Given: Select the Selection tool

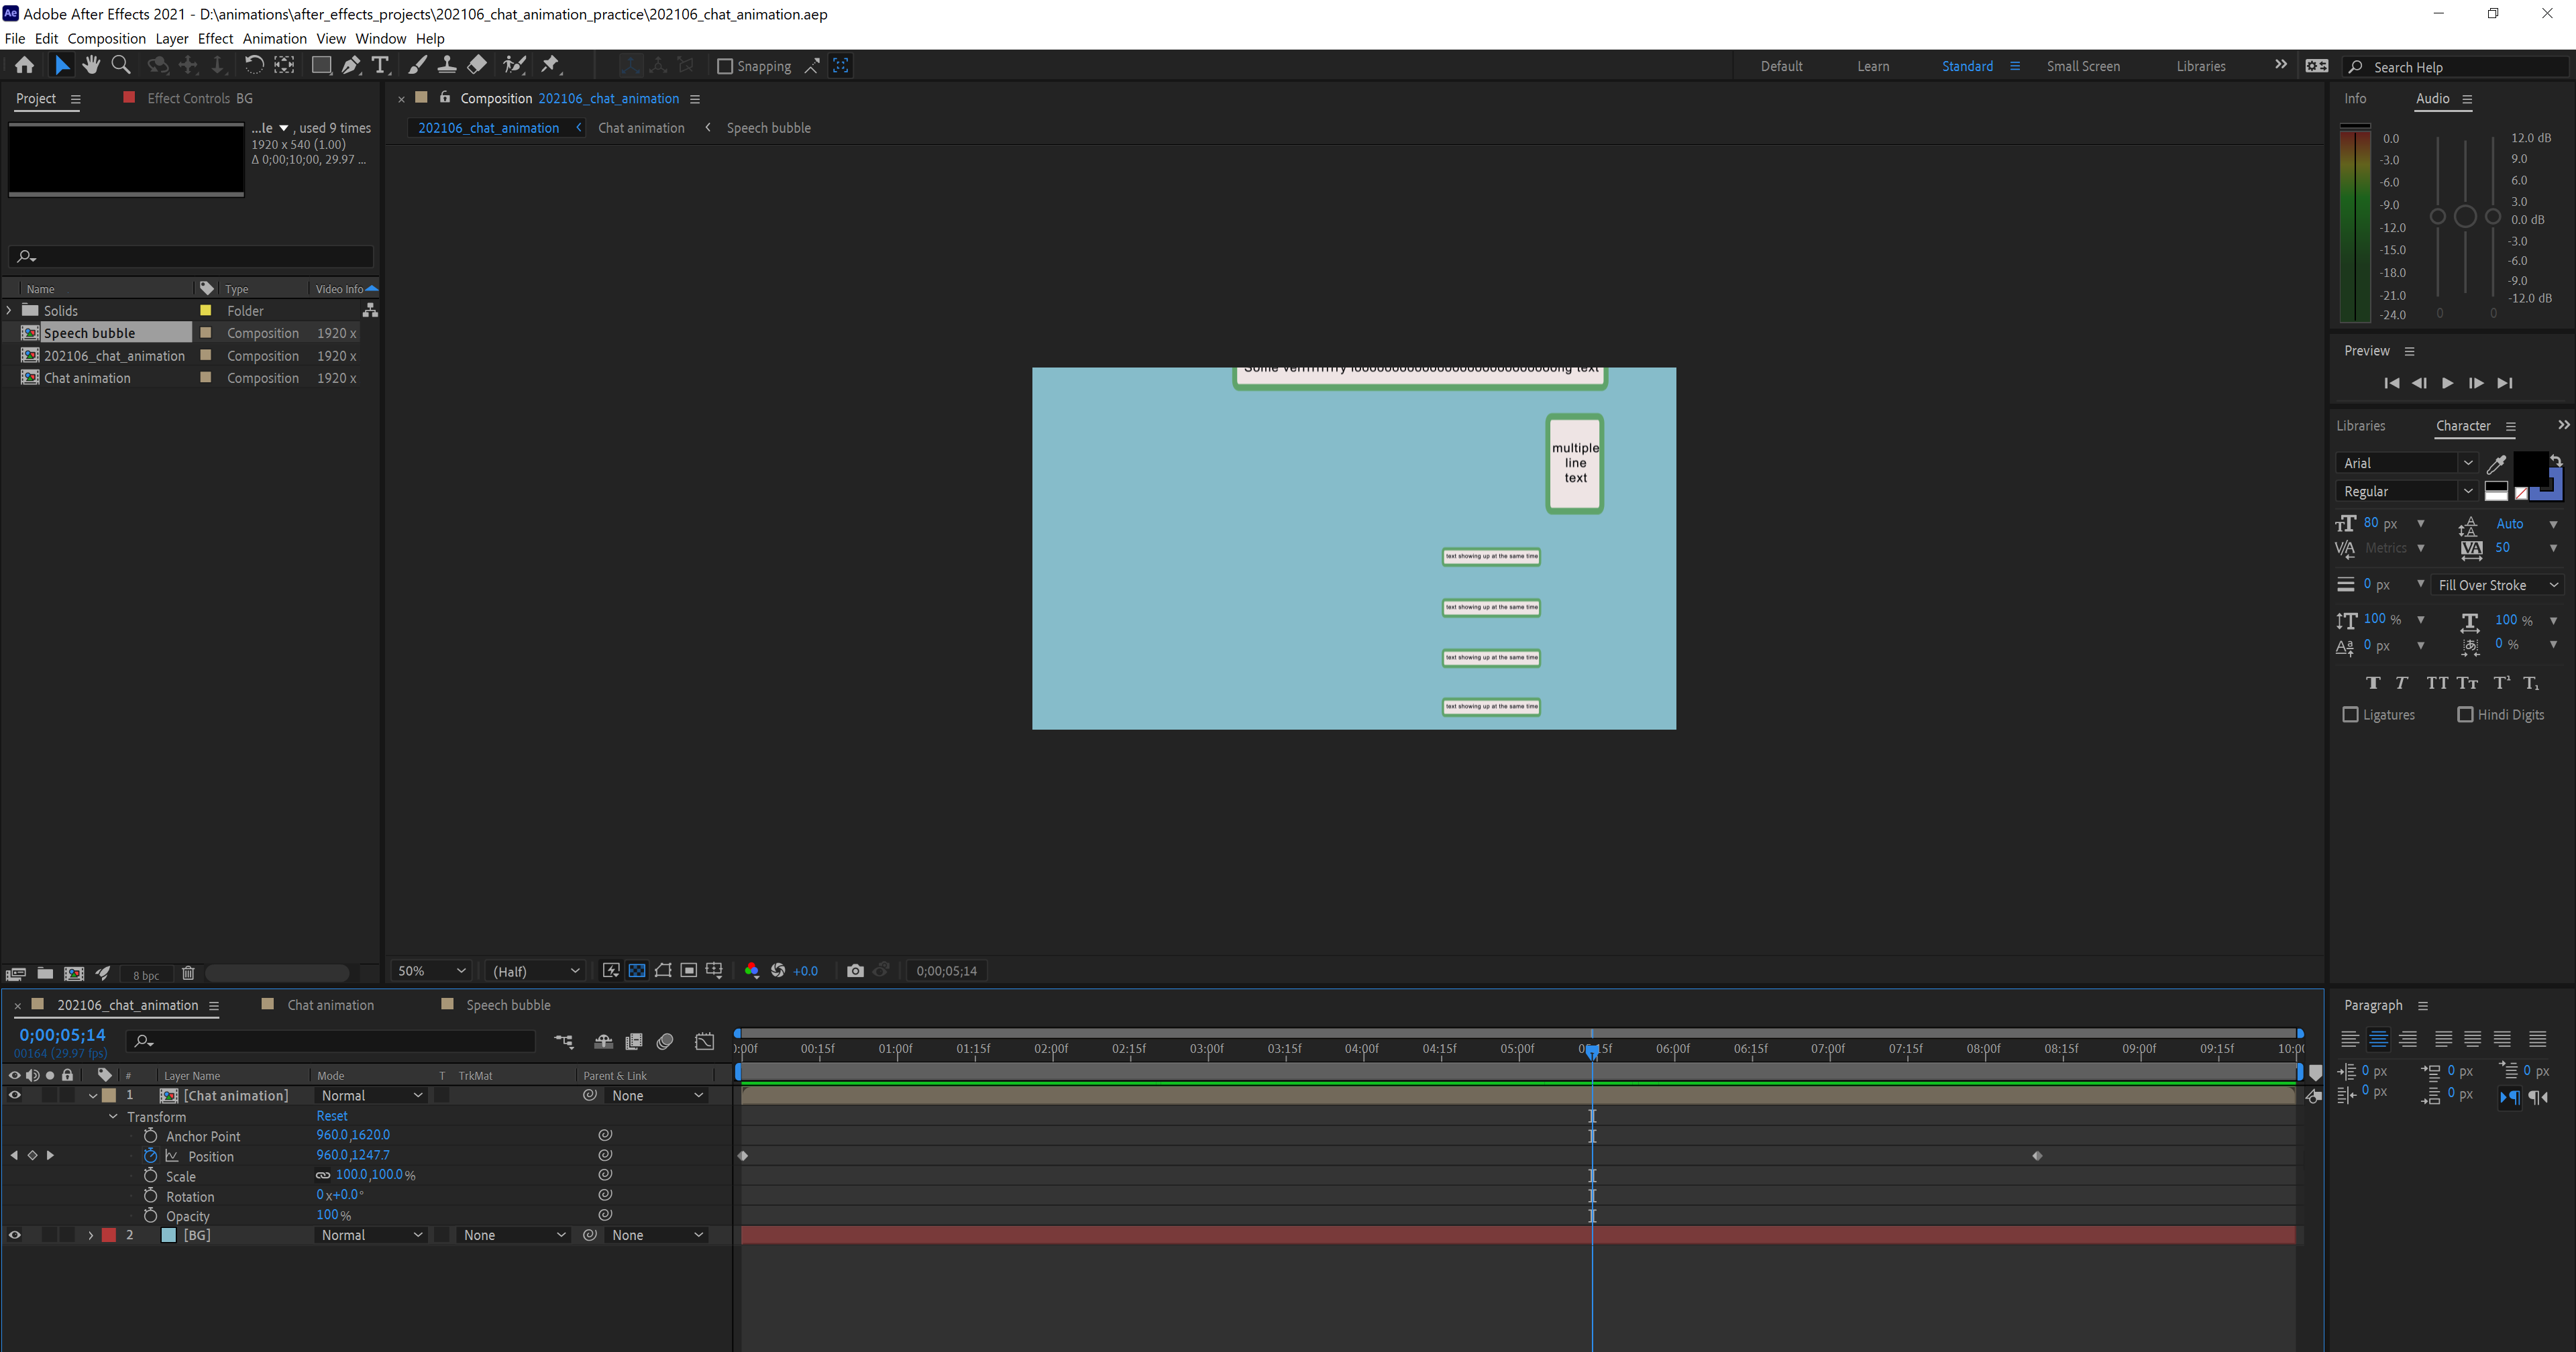Looking at the screenshot, I should 62,65.
